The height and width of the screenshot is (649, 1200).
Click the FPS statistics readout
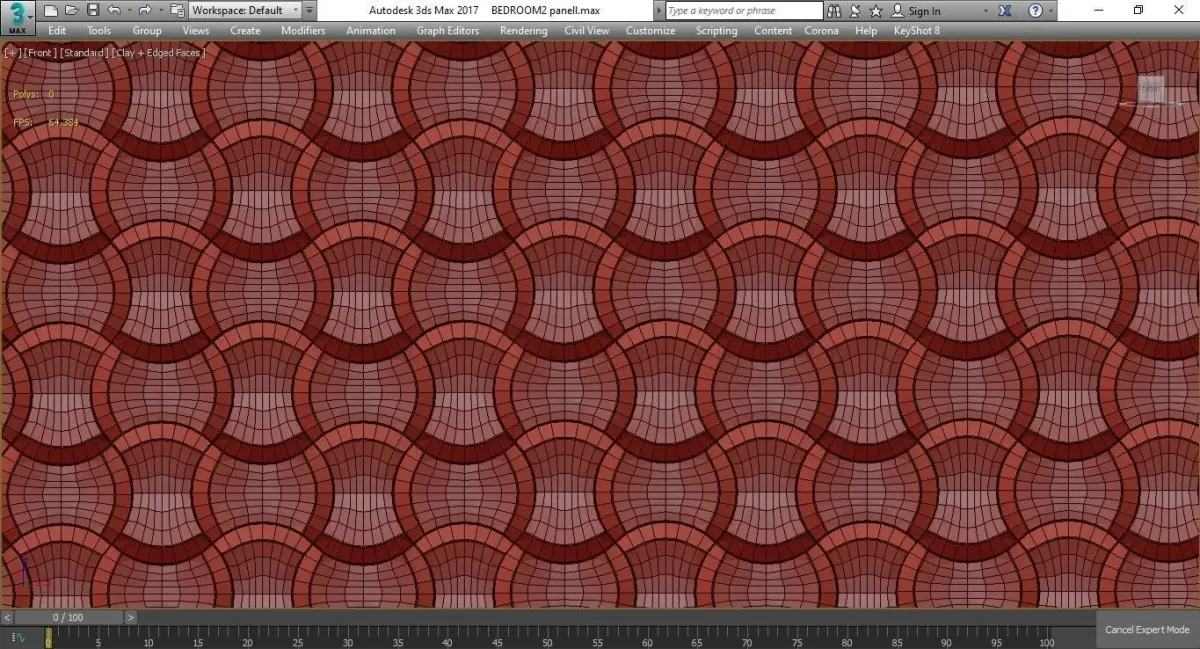coord(45,122)
